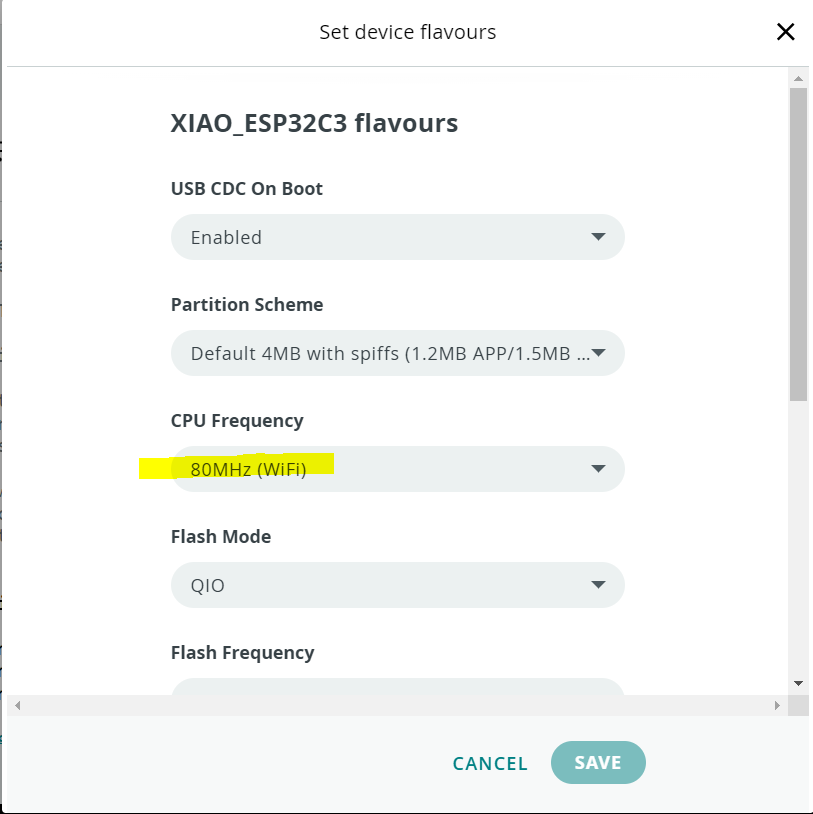Screen dimensions: 813x814
Task: Open the 'Default 4MB with spiffs' selector
Action: coord(398,353)
